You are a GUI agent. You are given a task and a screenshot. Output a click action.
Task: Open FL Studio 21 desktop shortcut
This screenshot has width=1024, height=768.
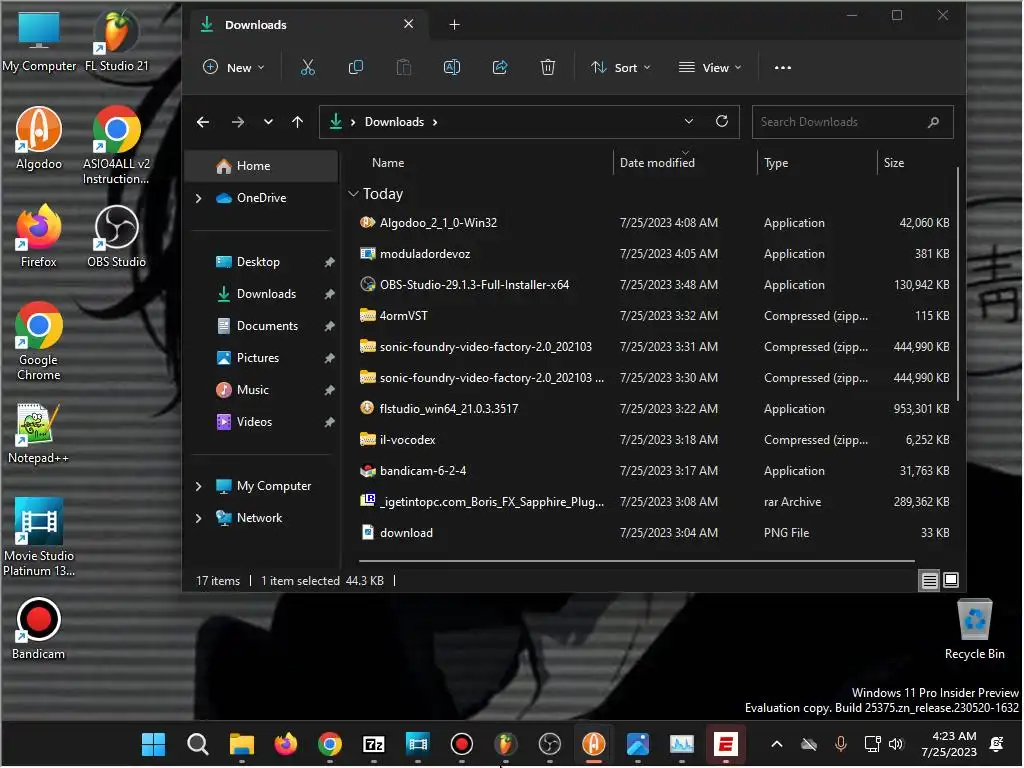click(117, 40)
